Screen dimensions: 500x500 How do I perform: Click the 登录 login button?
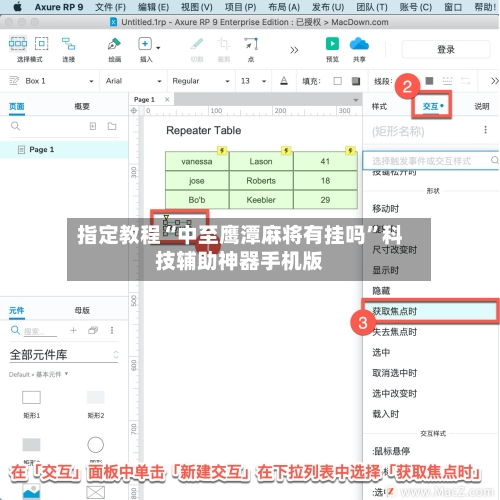[446, 50]
